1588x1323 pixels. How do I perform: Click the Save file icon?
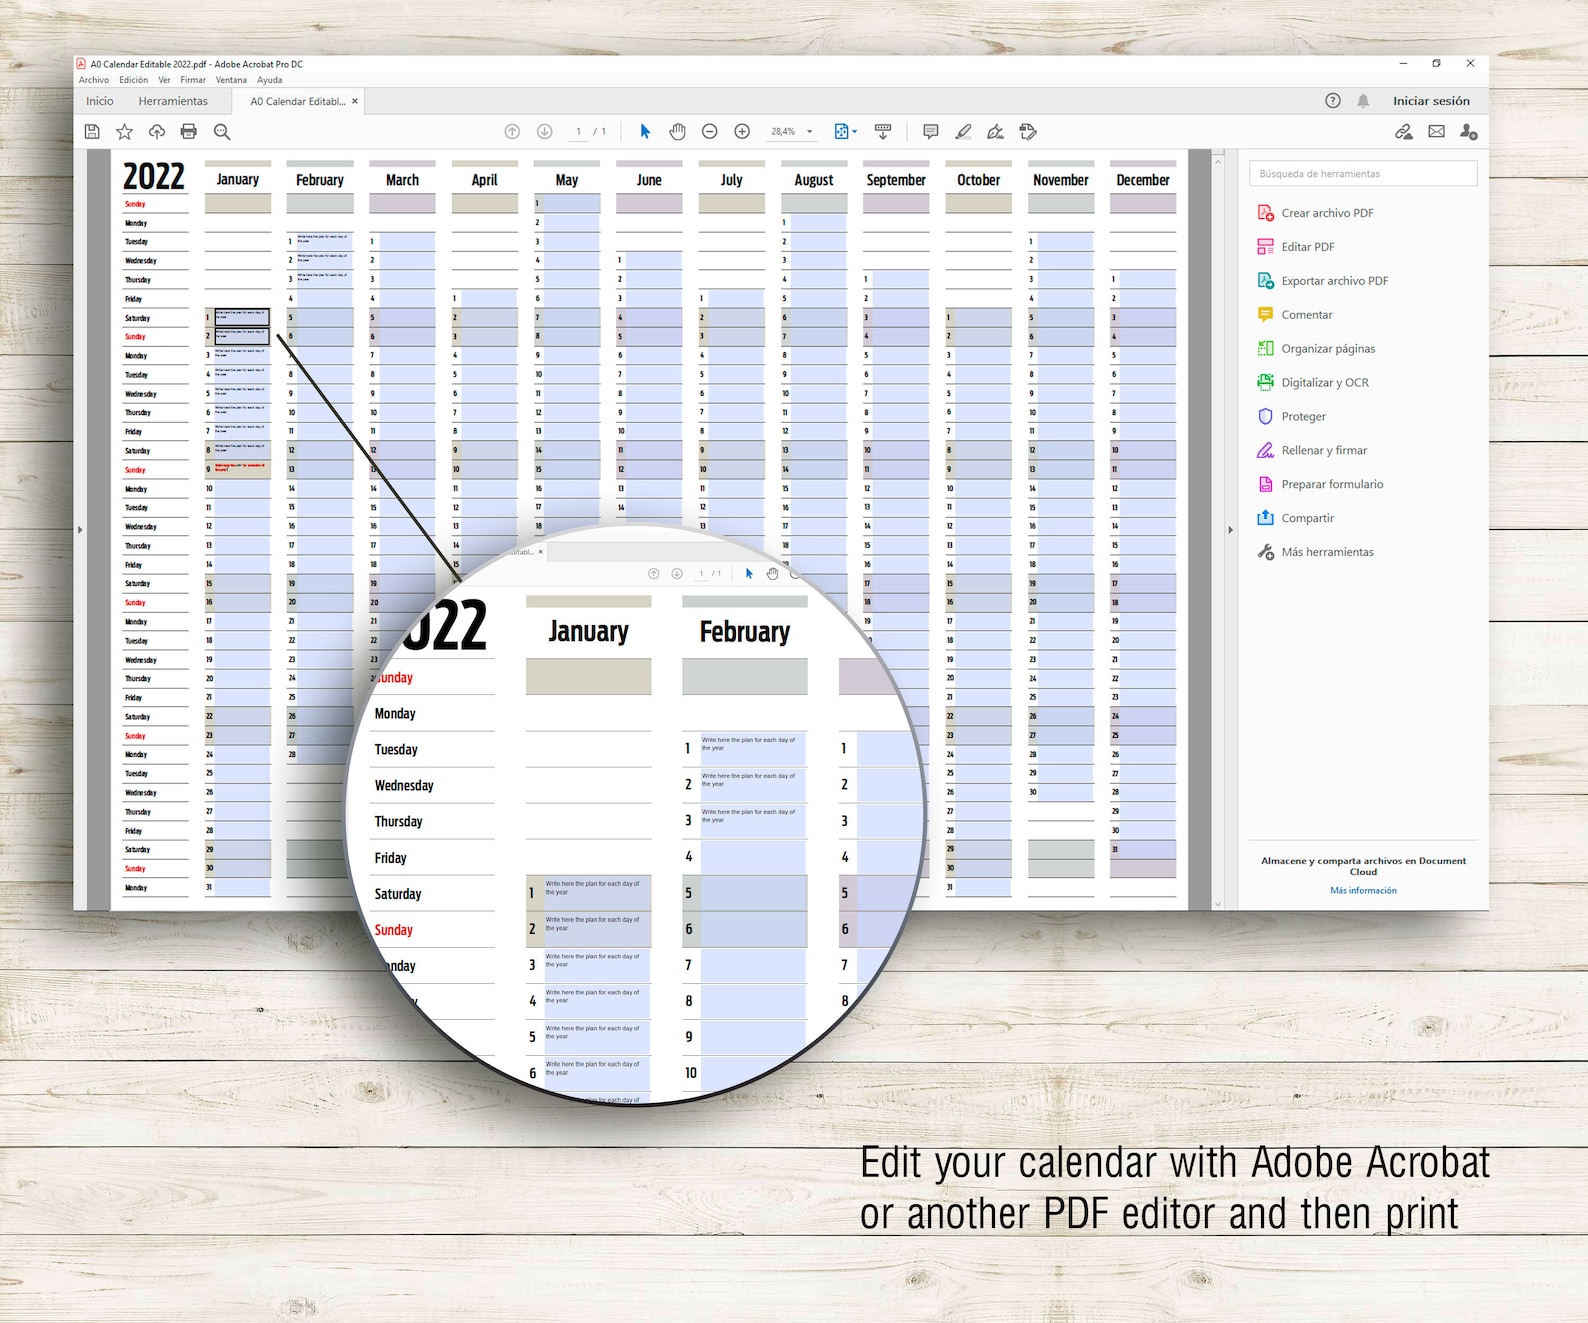tap(92, 131)
